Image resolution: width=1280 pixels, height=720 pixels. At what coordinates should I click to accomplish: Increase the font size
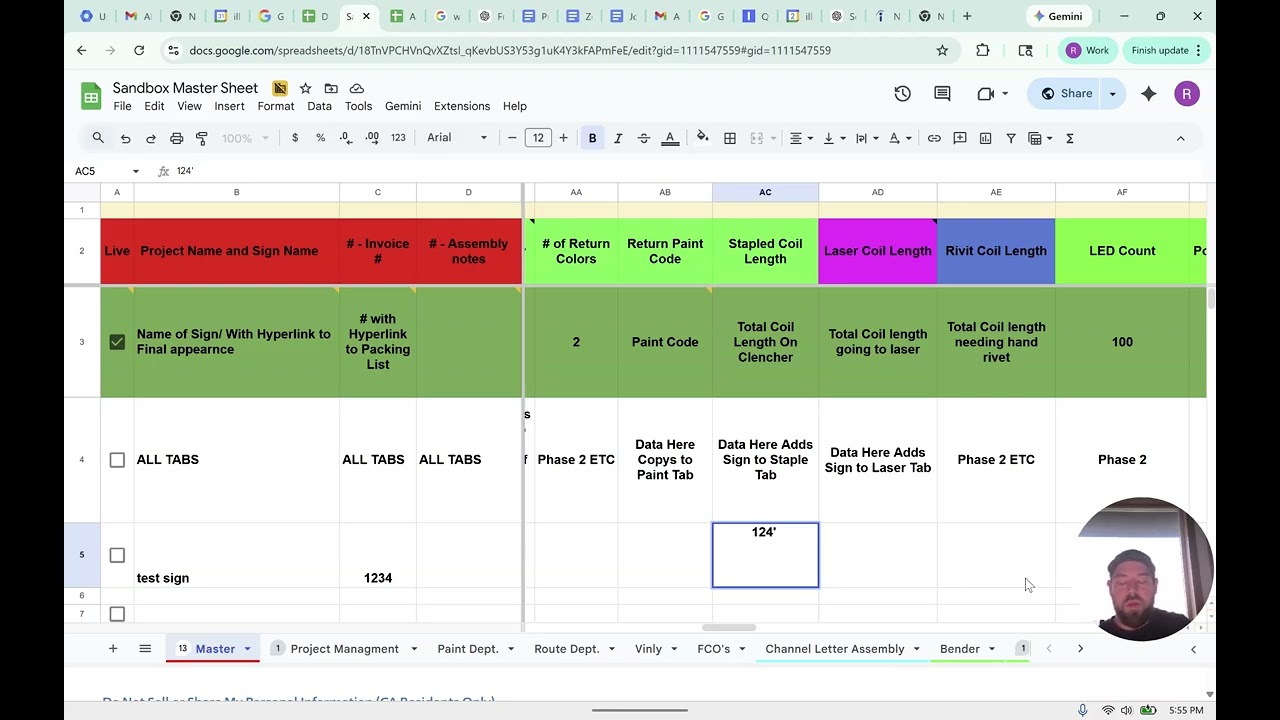[563, 138]
